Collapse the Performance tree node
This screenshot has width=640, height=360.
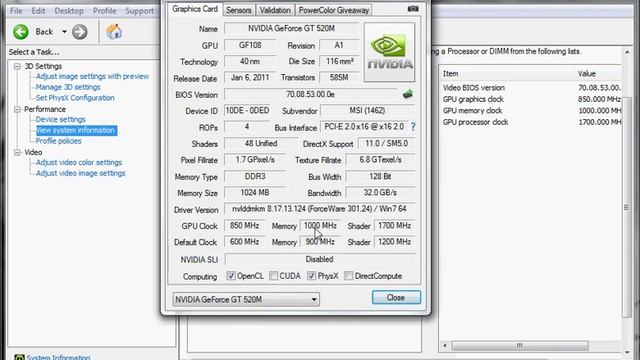coord(17,109)
